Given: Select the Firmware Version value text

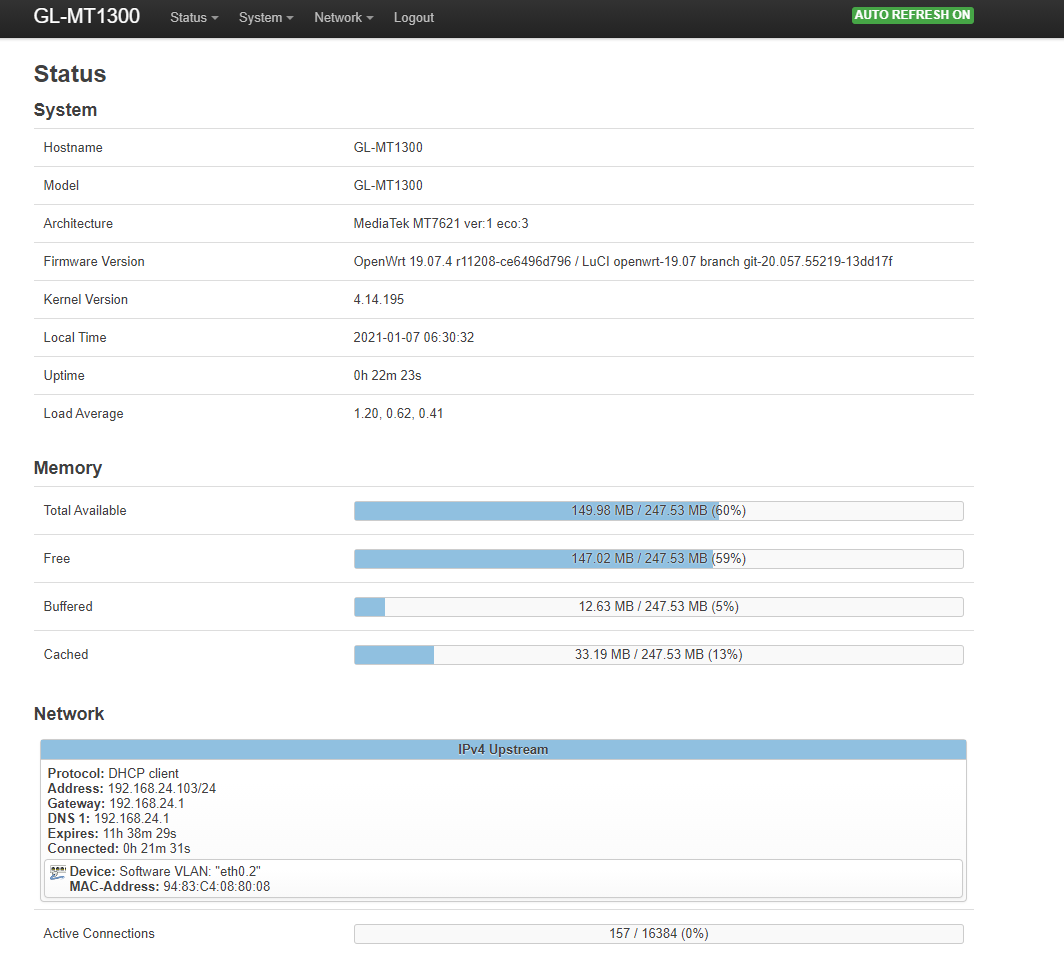Looking at the screenshot, I should click(x=623, y=262).
